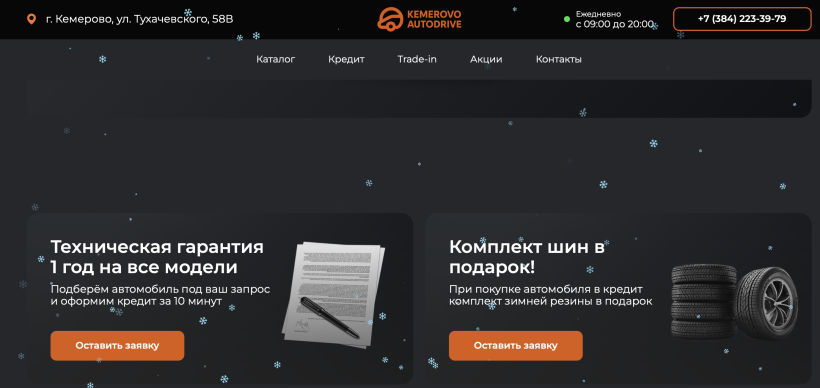Call the +7 (384) 223-39-79 phone button
This screenshot has width=820, height=388.
(742, 19)
